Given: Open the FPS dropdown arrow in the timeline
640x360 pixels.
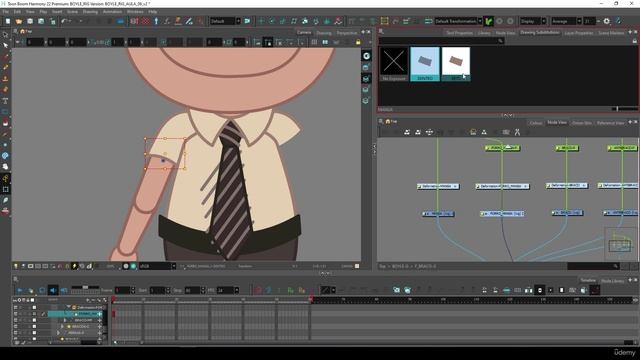Looking at the screenshot, I should tap(236, 290).
